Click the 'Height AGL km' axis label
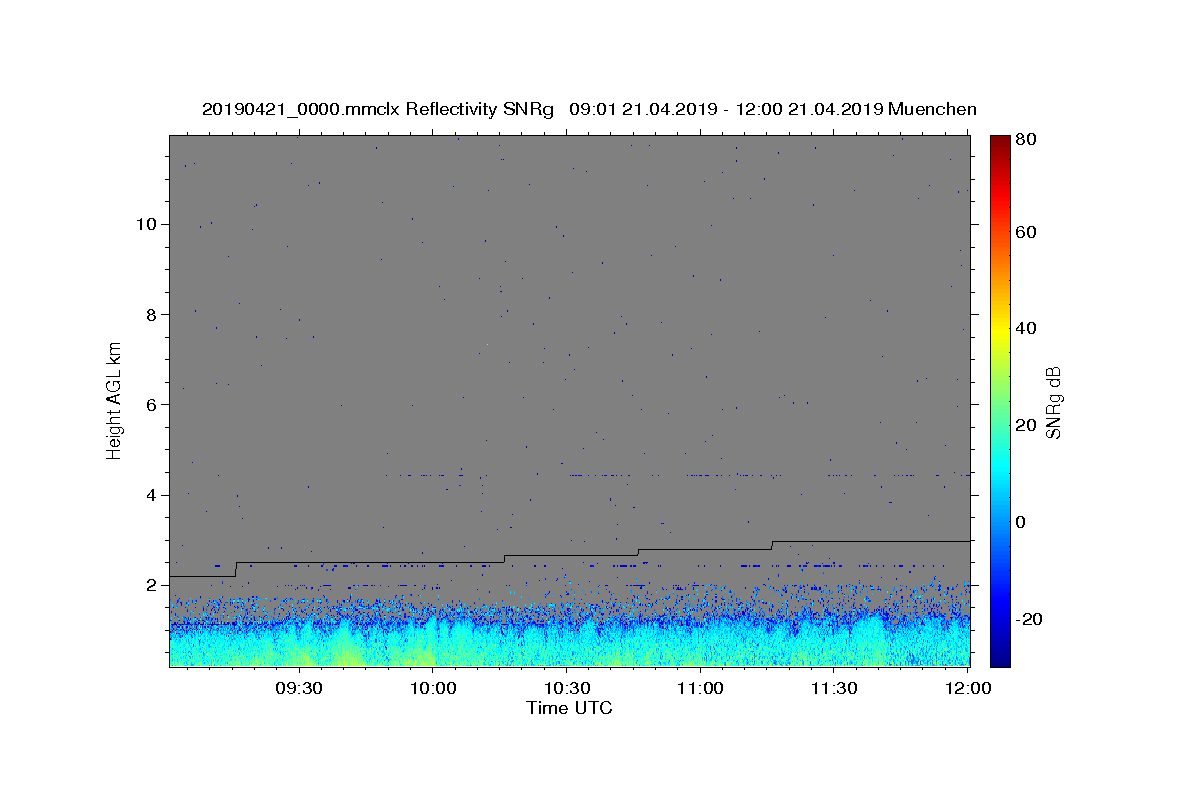 [x=115, y=400]
